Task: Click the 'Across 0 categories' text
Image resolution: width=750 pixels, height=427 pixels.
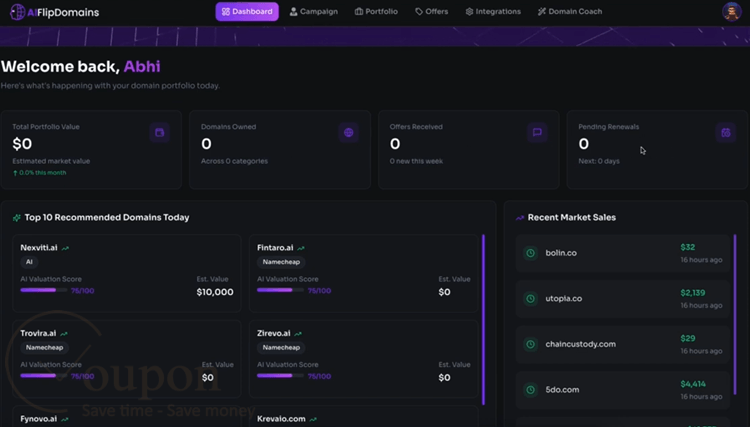Action: [234, 161]
